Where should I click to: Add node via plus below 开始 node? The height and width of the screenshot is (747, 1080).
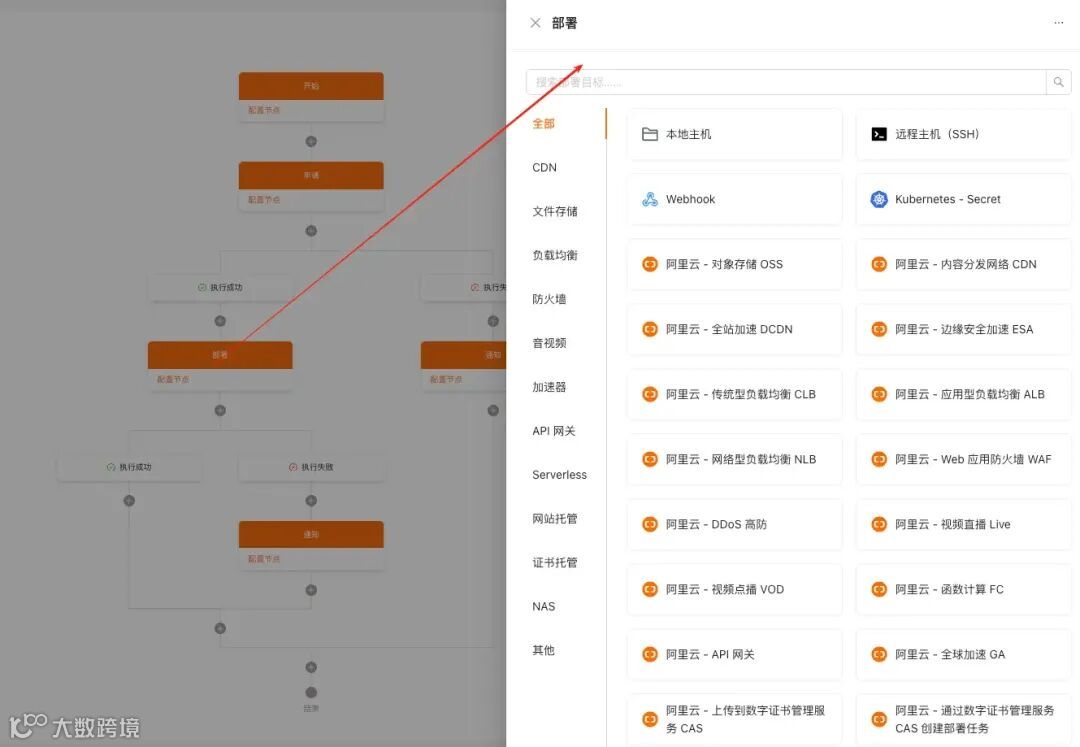pos(311,141)
